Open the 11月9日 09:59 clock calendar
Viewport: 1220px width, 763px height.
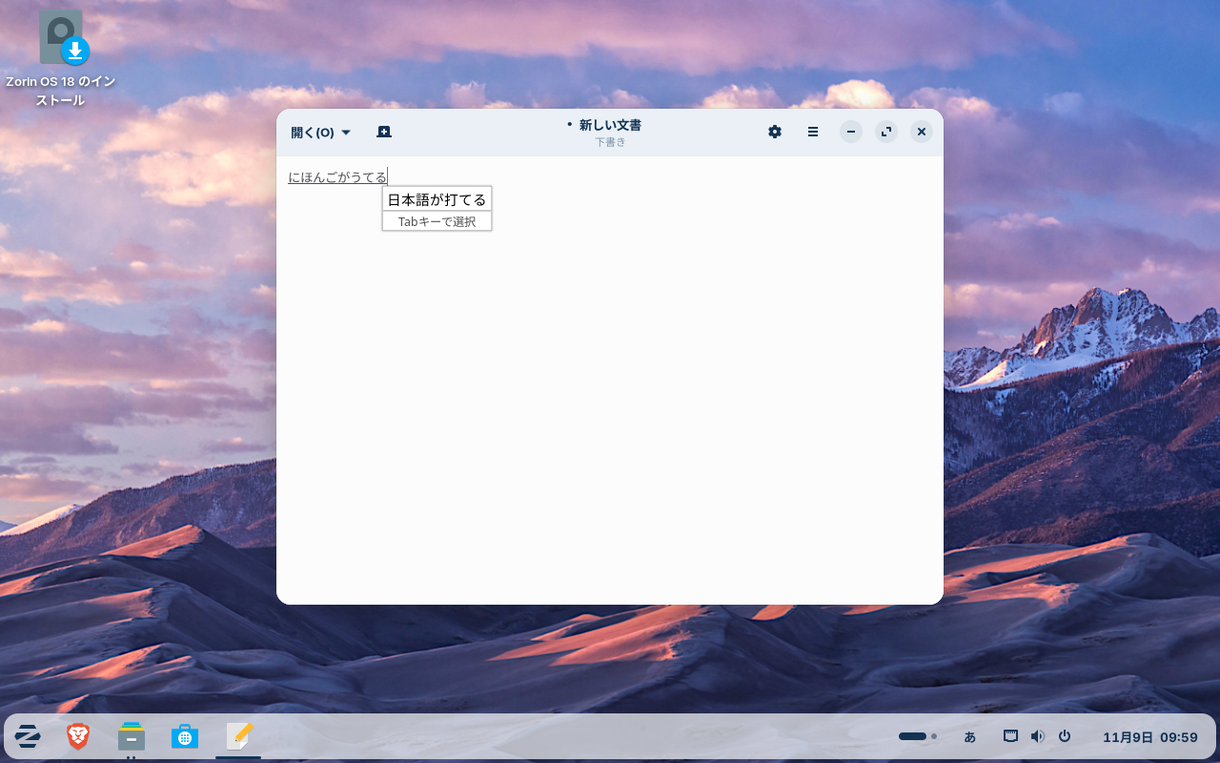1150,737
